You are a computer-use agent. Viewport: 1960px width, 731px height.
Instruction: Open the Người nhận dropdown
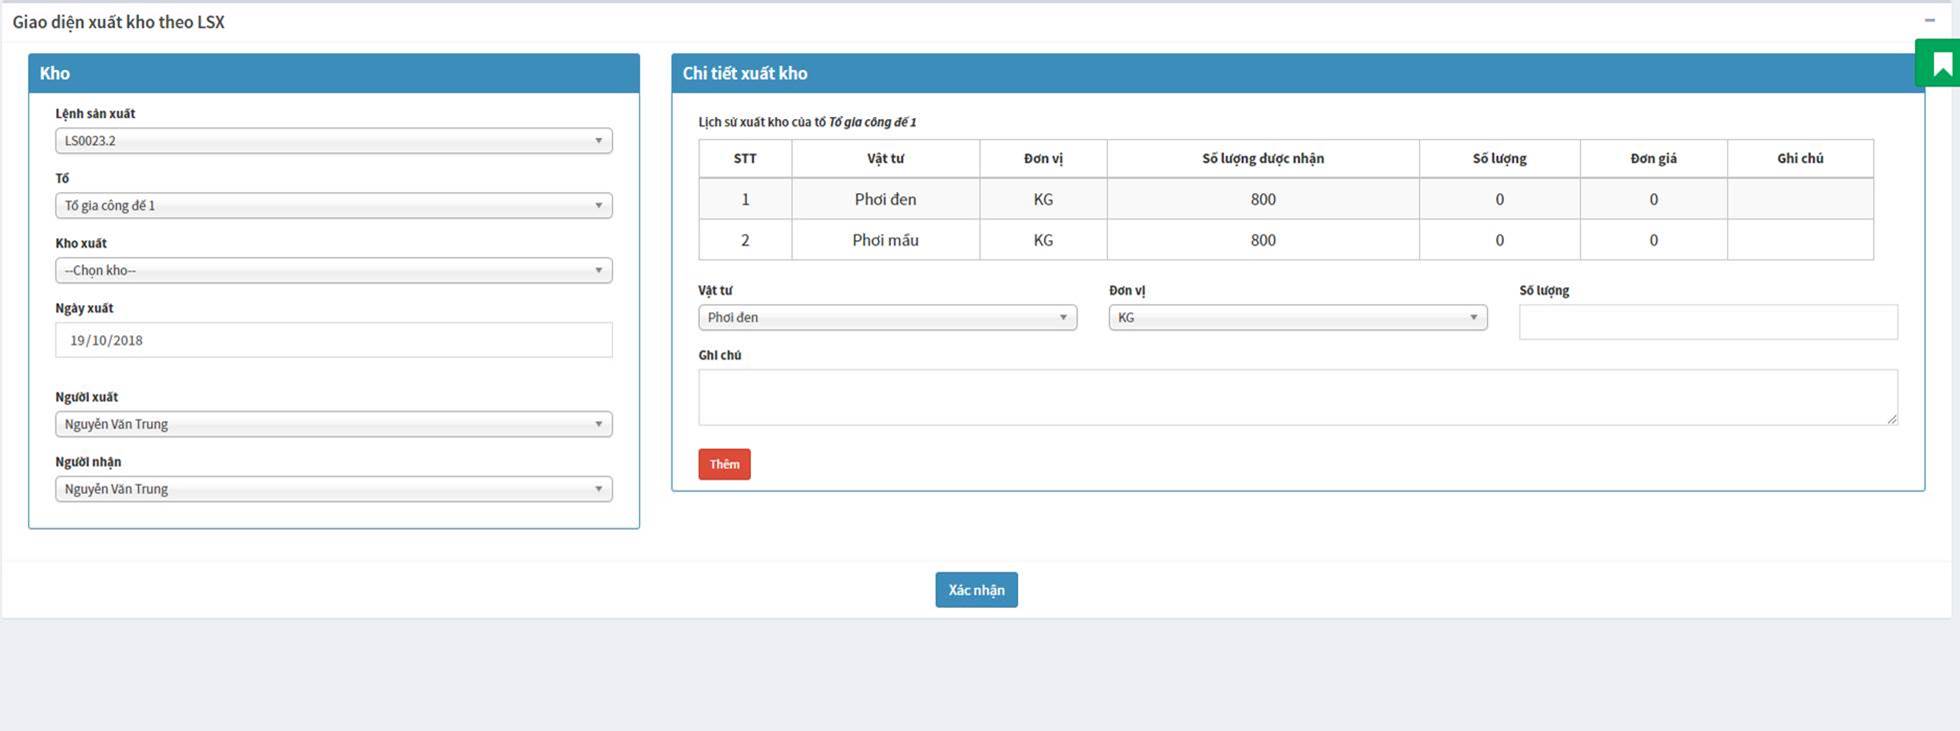click(x=333, y=489)
